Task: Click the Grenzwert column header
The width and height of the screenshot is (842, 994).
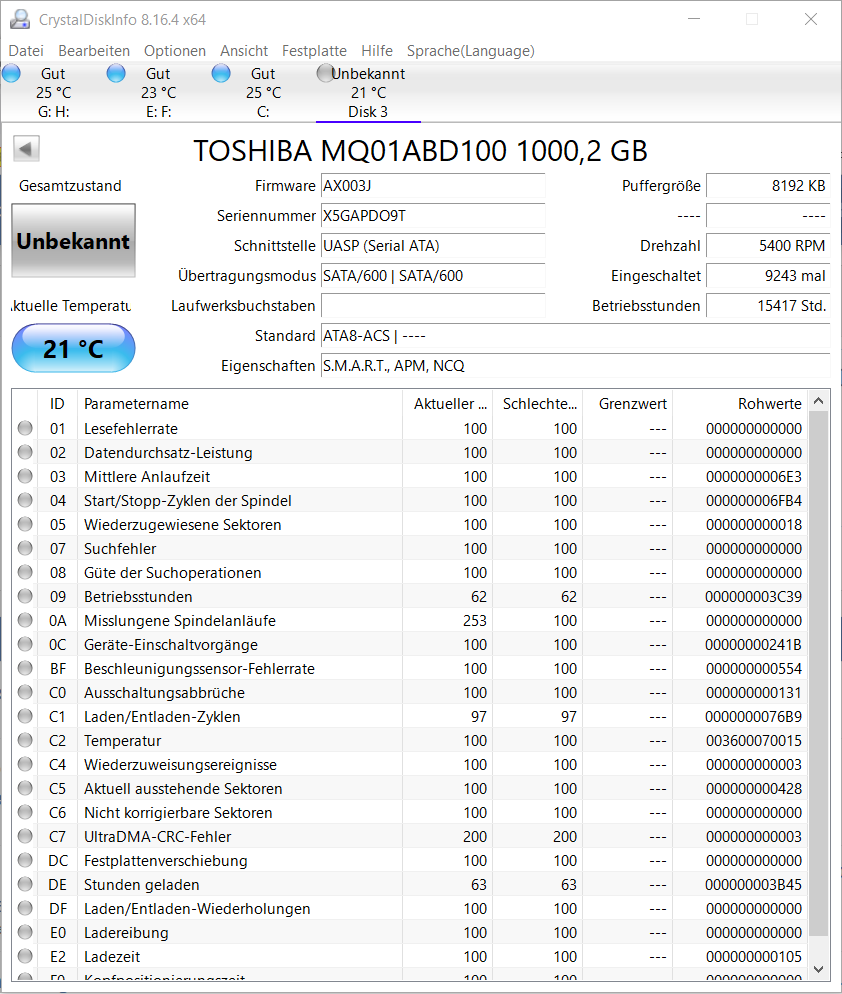Action: coord(627,404)
